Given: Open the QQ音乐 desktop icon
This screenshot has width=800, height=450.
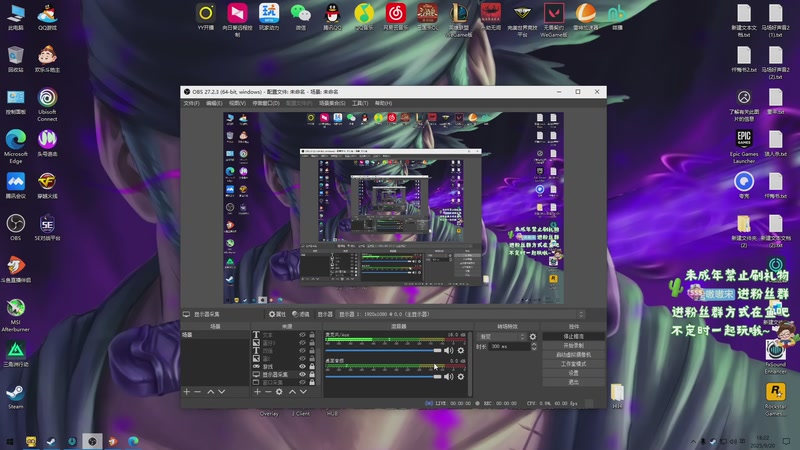Looking at the screenshot, I should click(364, 16).
